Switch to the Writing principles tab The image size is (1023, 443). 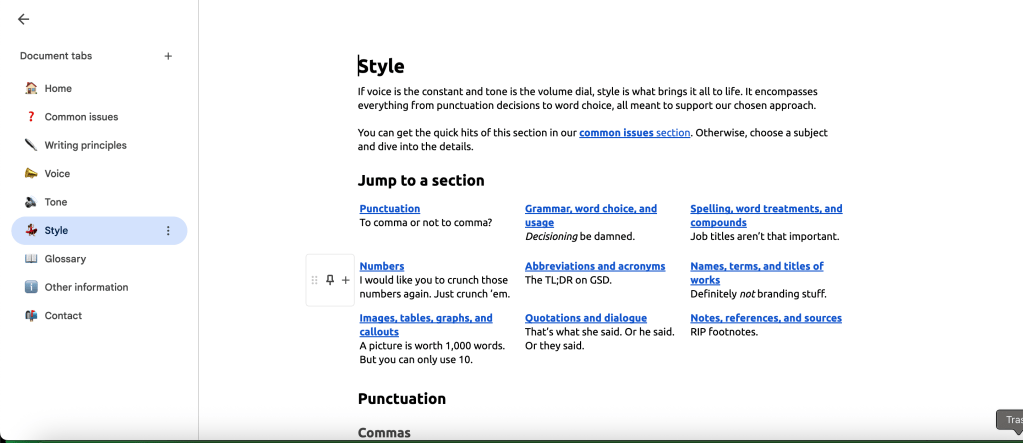pos(85,145)
